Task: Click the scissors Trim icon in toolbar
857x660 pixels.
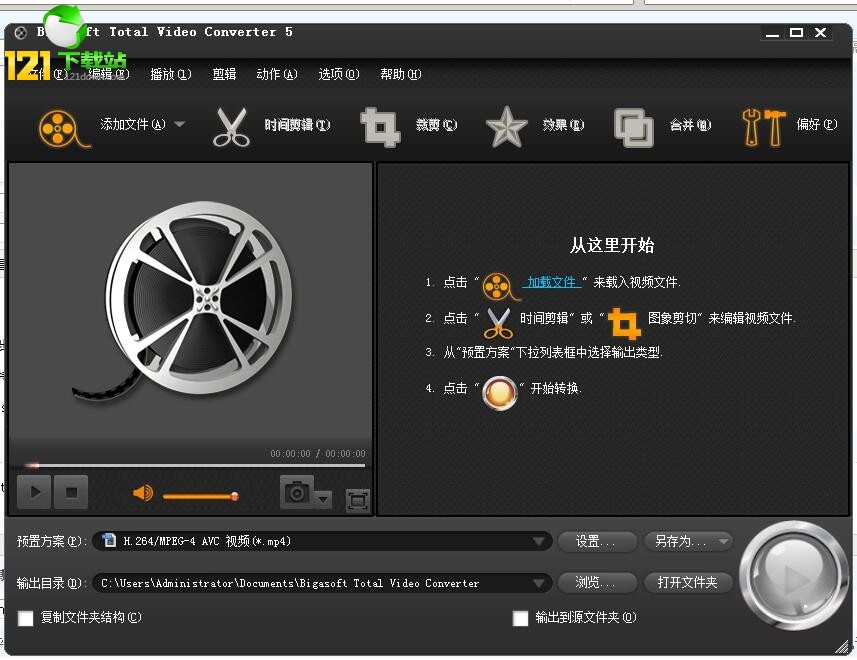Action: [231, 127]
